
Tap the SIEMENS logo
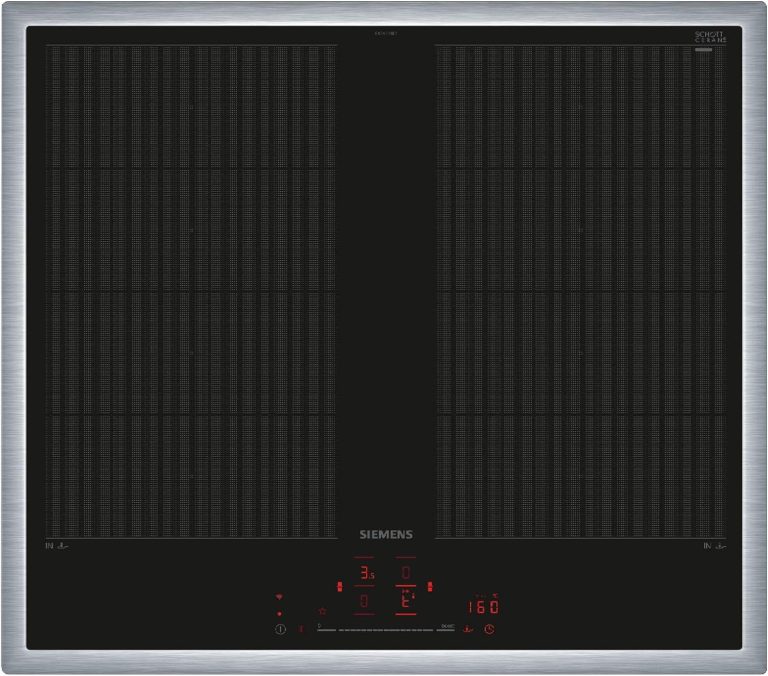coord(386,534)
